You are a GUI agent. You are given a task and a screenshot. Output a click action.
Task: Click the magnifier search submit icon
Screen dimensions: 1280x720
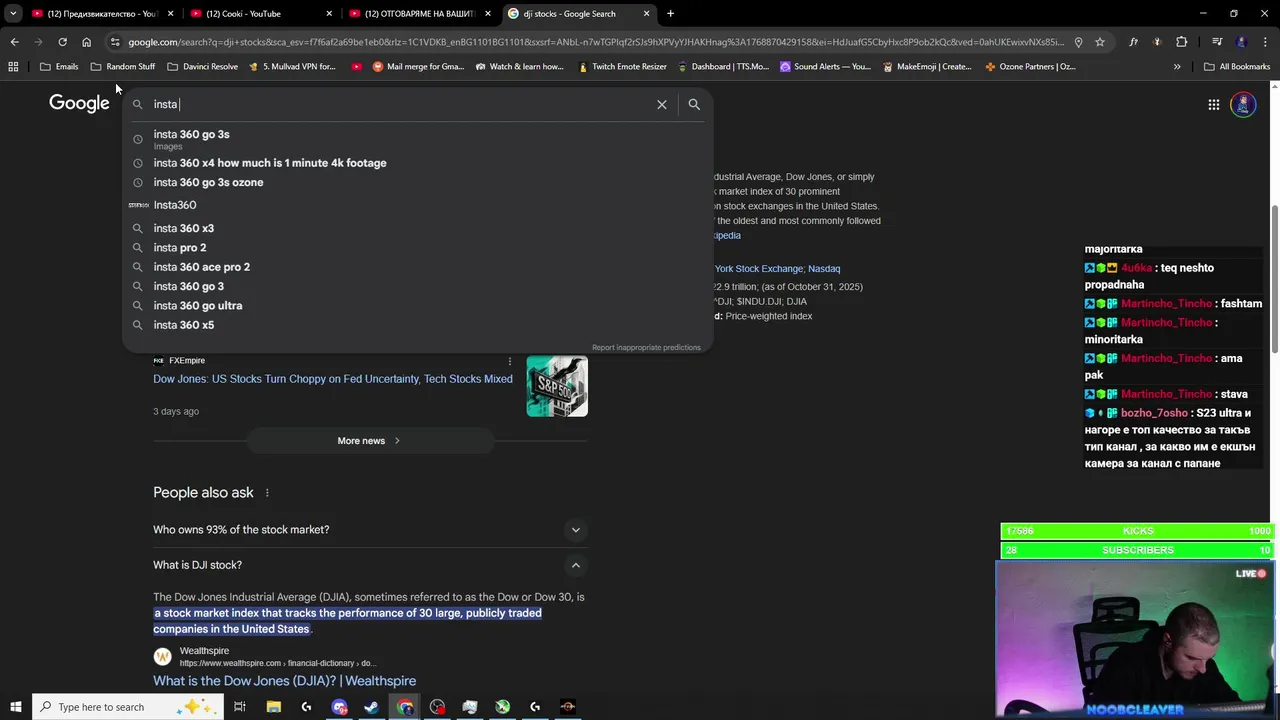click(694, 104)
